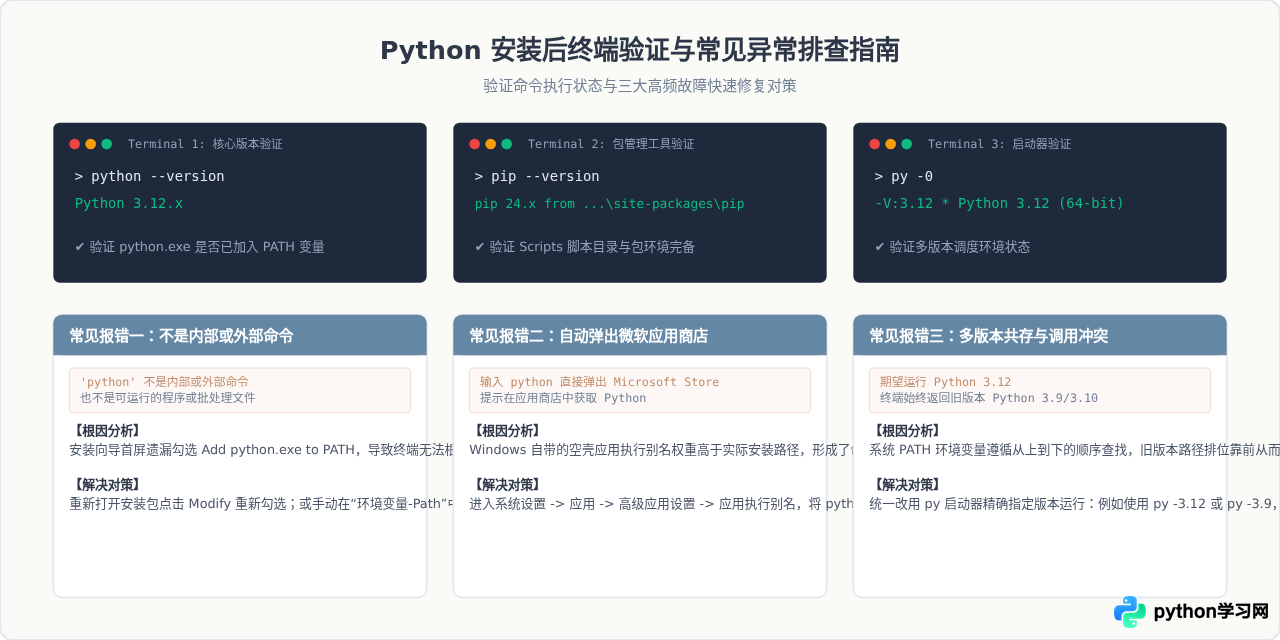Select the 'pip 24.x from ...\site-packages\pip' output
Image resolution: width=1280 pixels, height=640 pixels.
610,203
